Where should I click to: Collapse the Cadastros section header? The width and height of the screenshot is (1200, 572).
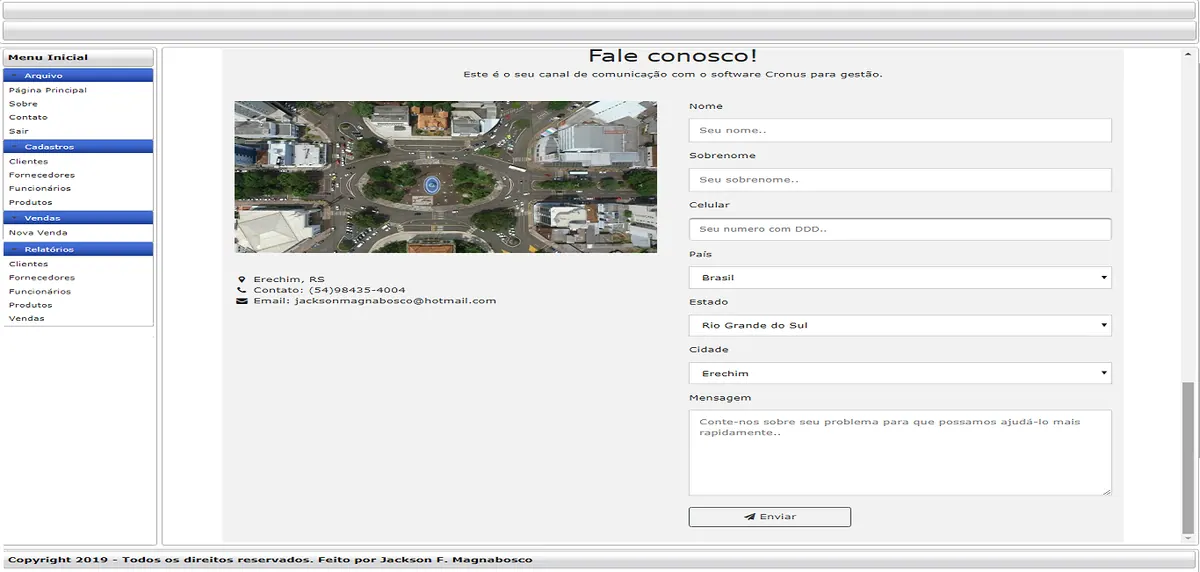pyautogui.click(x=78, y=147)
